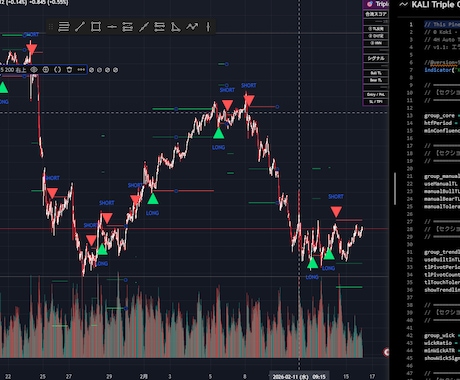Click the //@version line 6 in editor

(x=442, y=62)
